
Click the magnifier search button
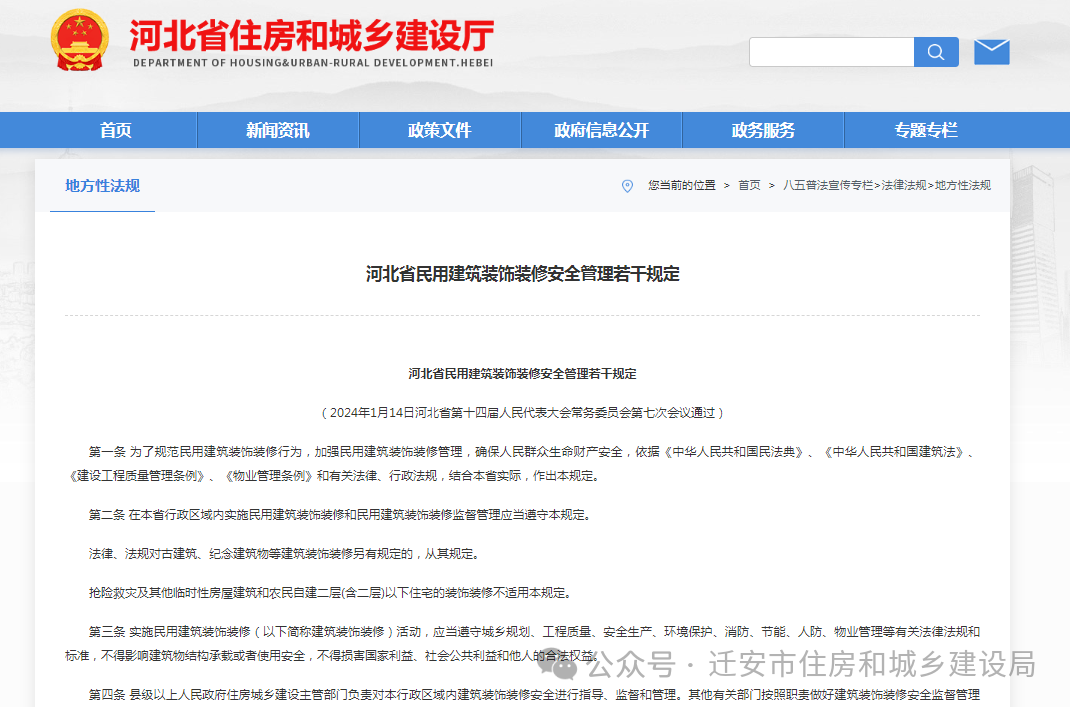point(936,52)
